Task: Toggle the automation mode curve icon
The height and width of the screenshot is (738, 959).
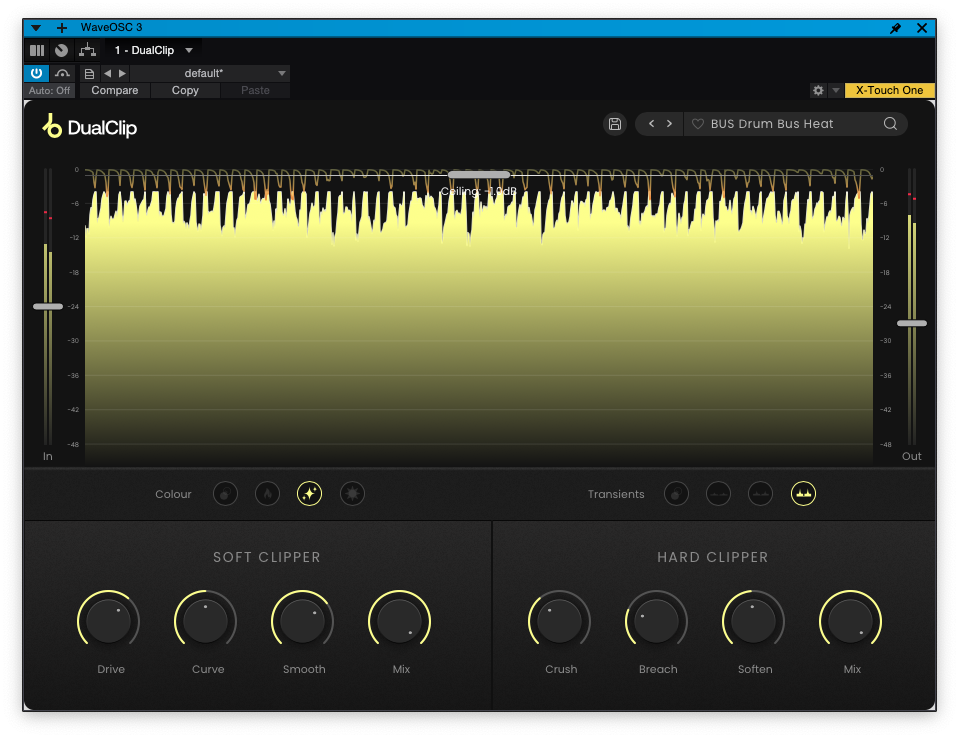Action: (x=62, y=73)
